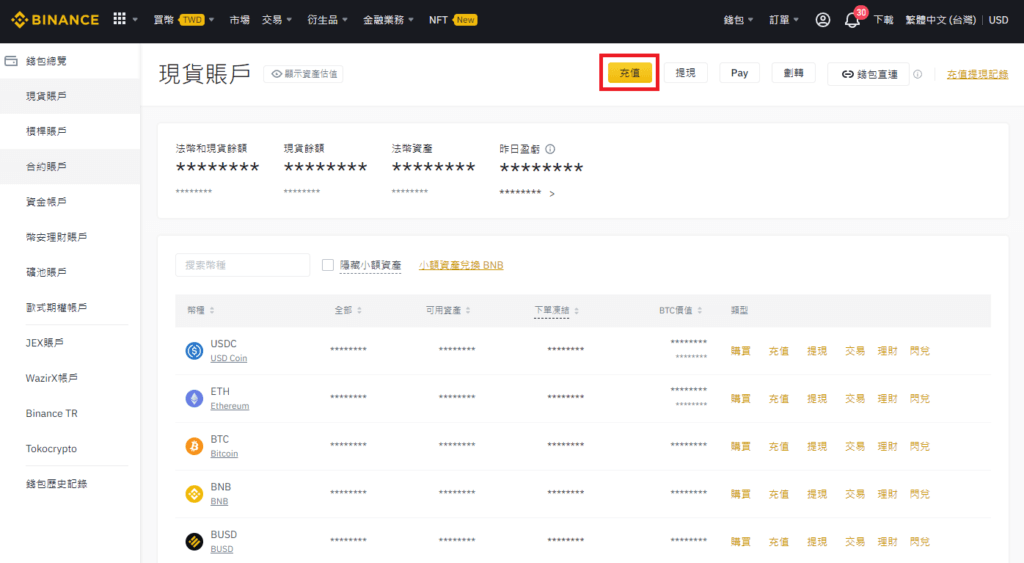Open the notifications bell icon
1024x563 pixels.
click(852, 20)
